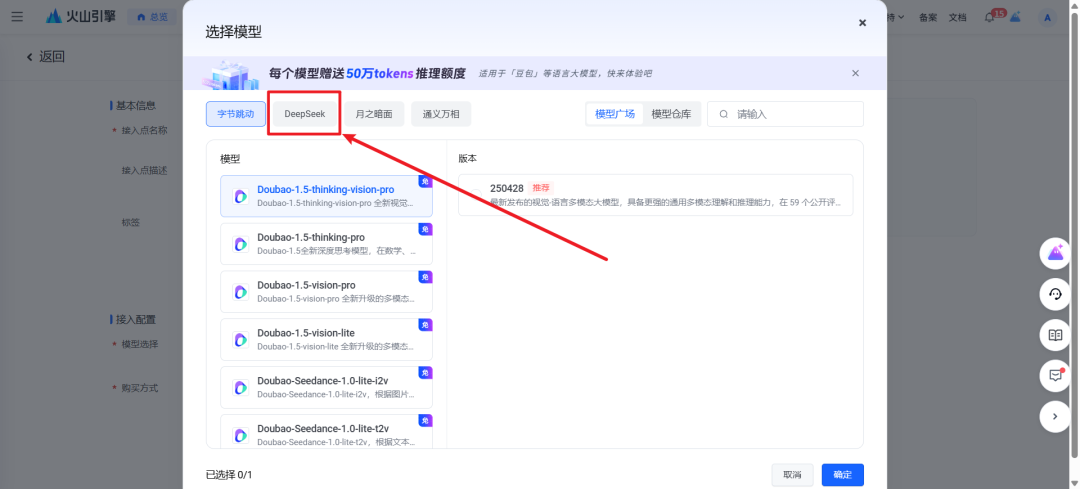Click the 免 badge on Doubao-Seedance-1.0-lite-i2v card
This screenshot has height=489, width=1080.
(426, 373)
